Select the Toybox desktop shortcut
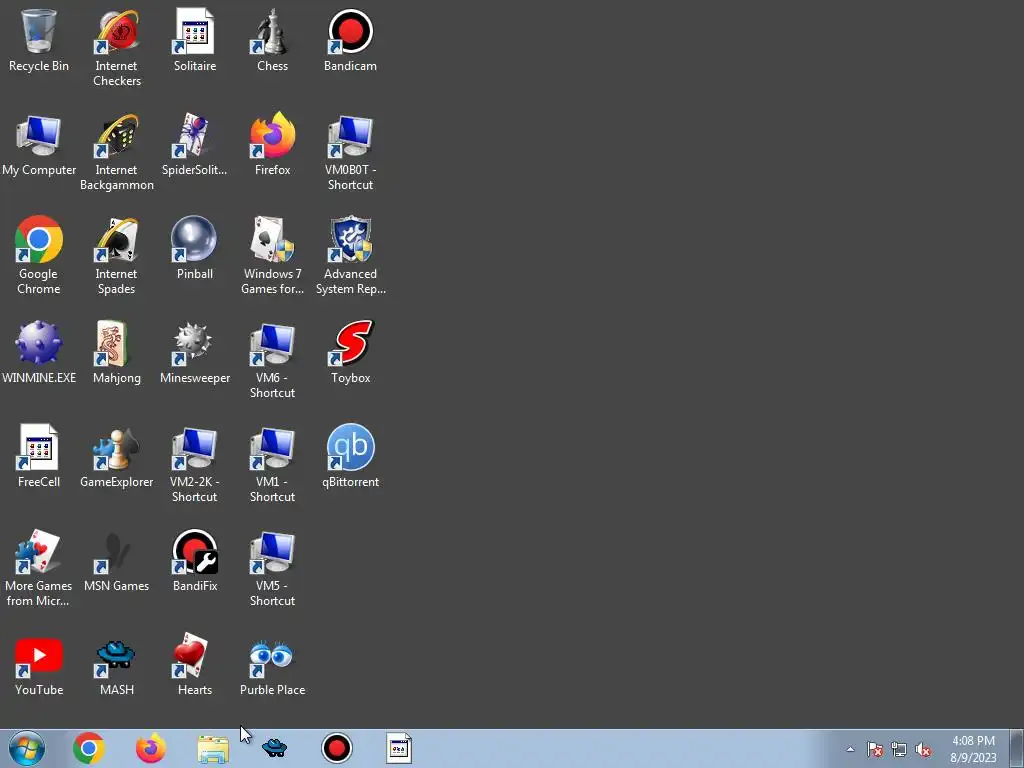The image size is (1024, 768). tap(350, 353)
